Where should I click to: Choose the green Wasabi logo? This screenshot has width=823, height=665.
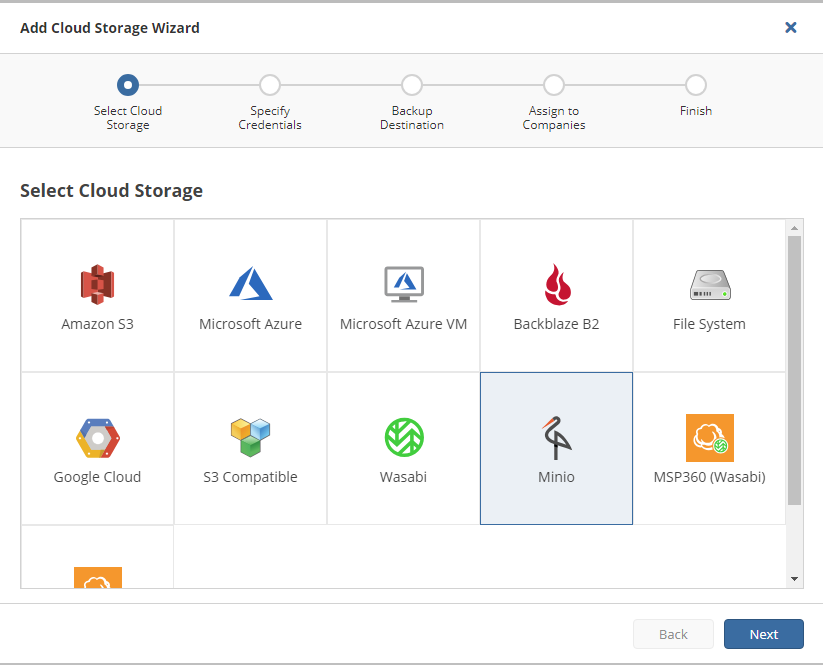pos(404,437)
